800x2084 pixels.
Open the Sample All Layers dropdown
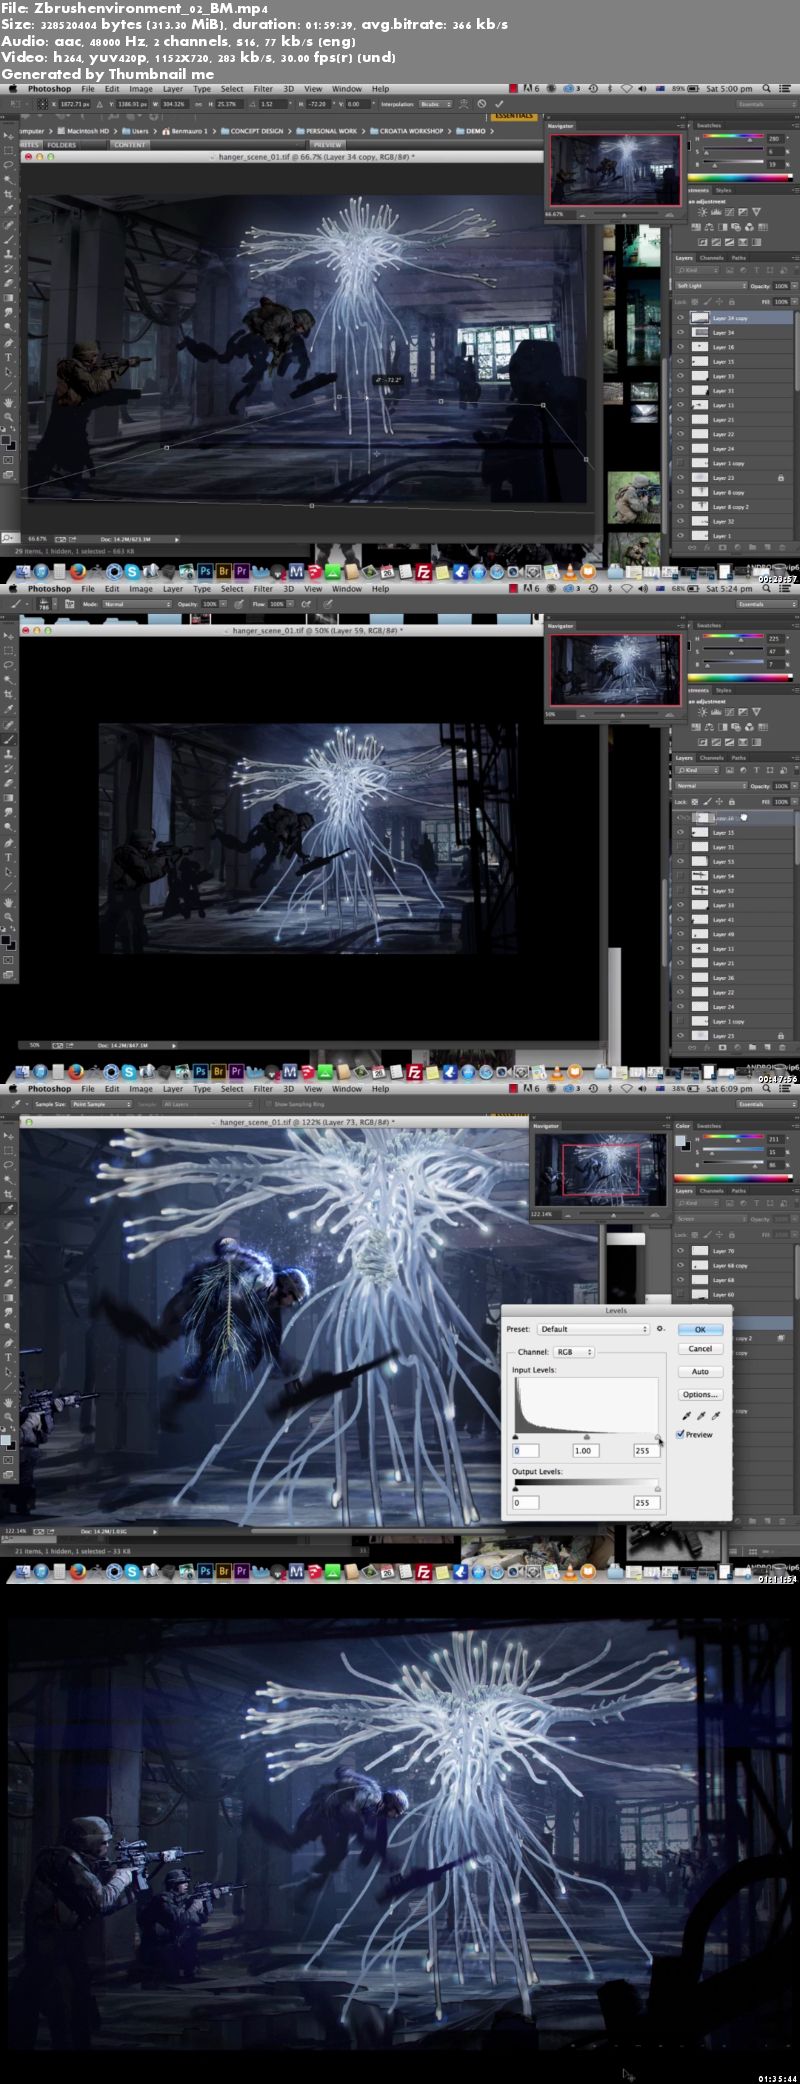pos(208,1104)
